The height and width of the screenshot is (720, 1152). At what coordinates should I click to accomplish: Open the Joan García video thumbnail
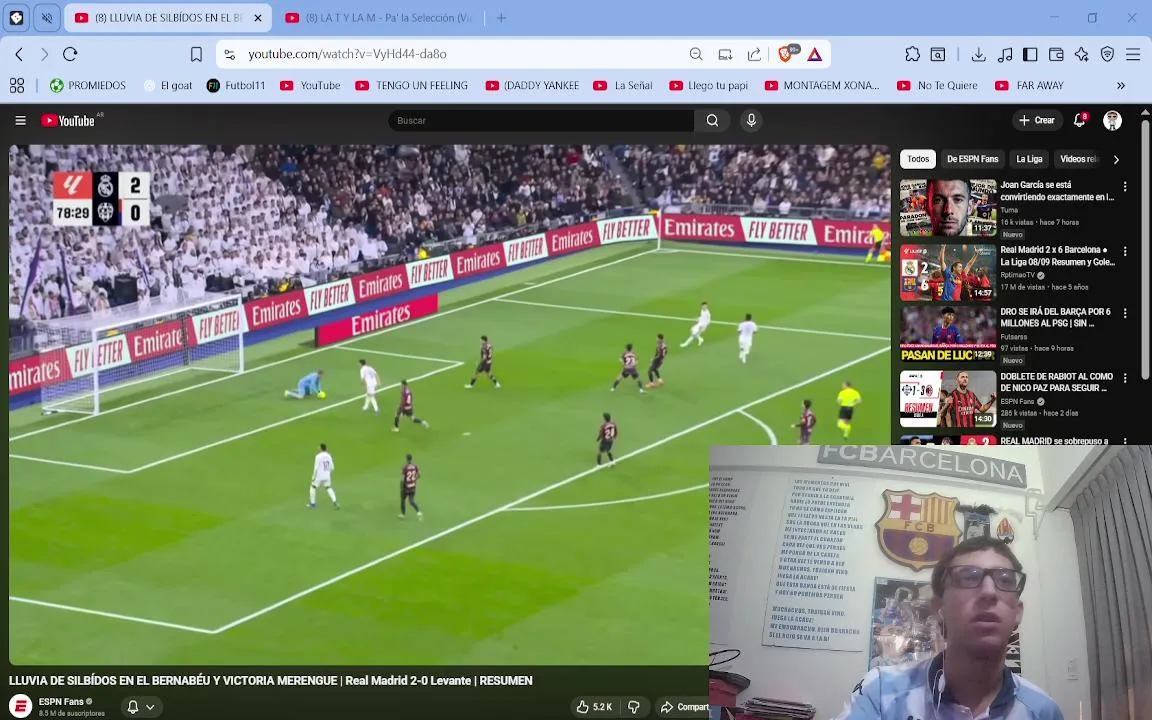948,207
